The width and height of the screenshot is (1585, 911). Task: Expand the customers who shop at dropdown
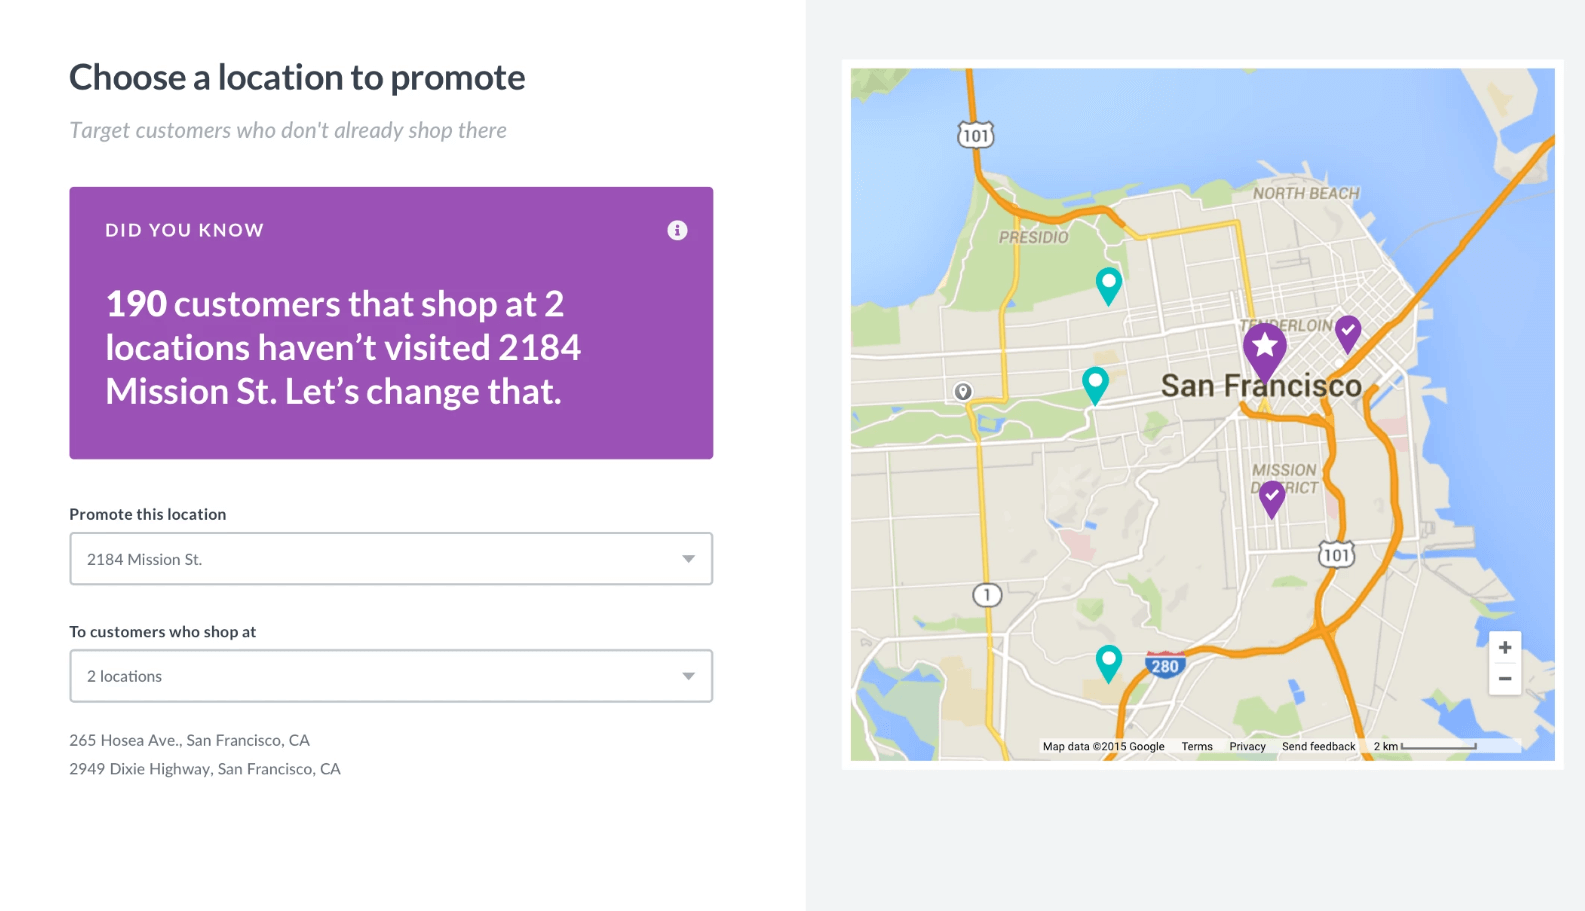(x=390, y=676)
